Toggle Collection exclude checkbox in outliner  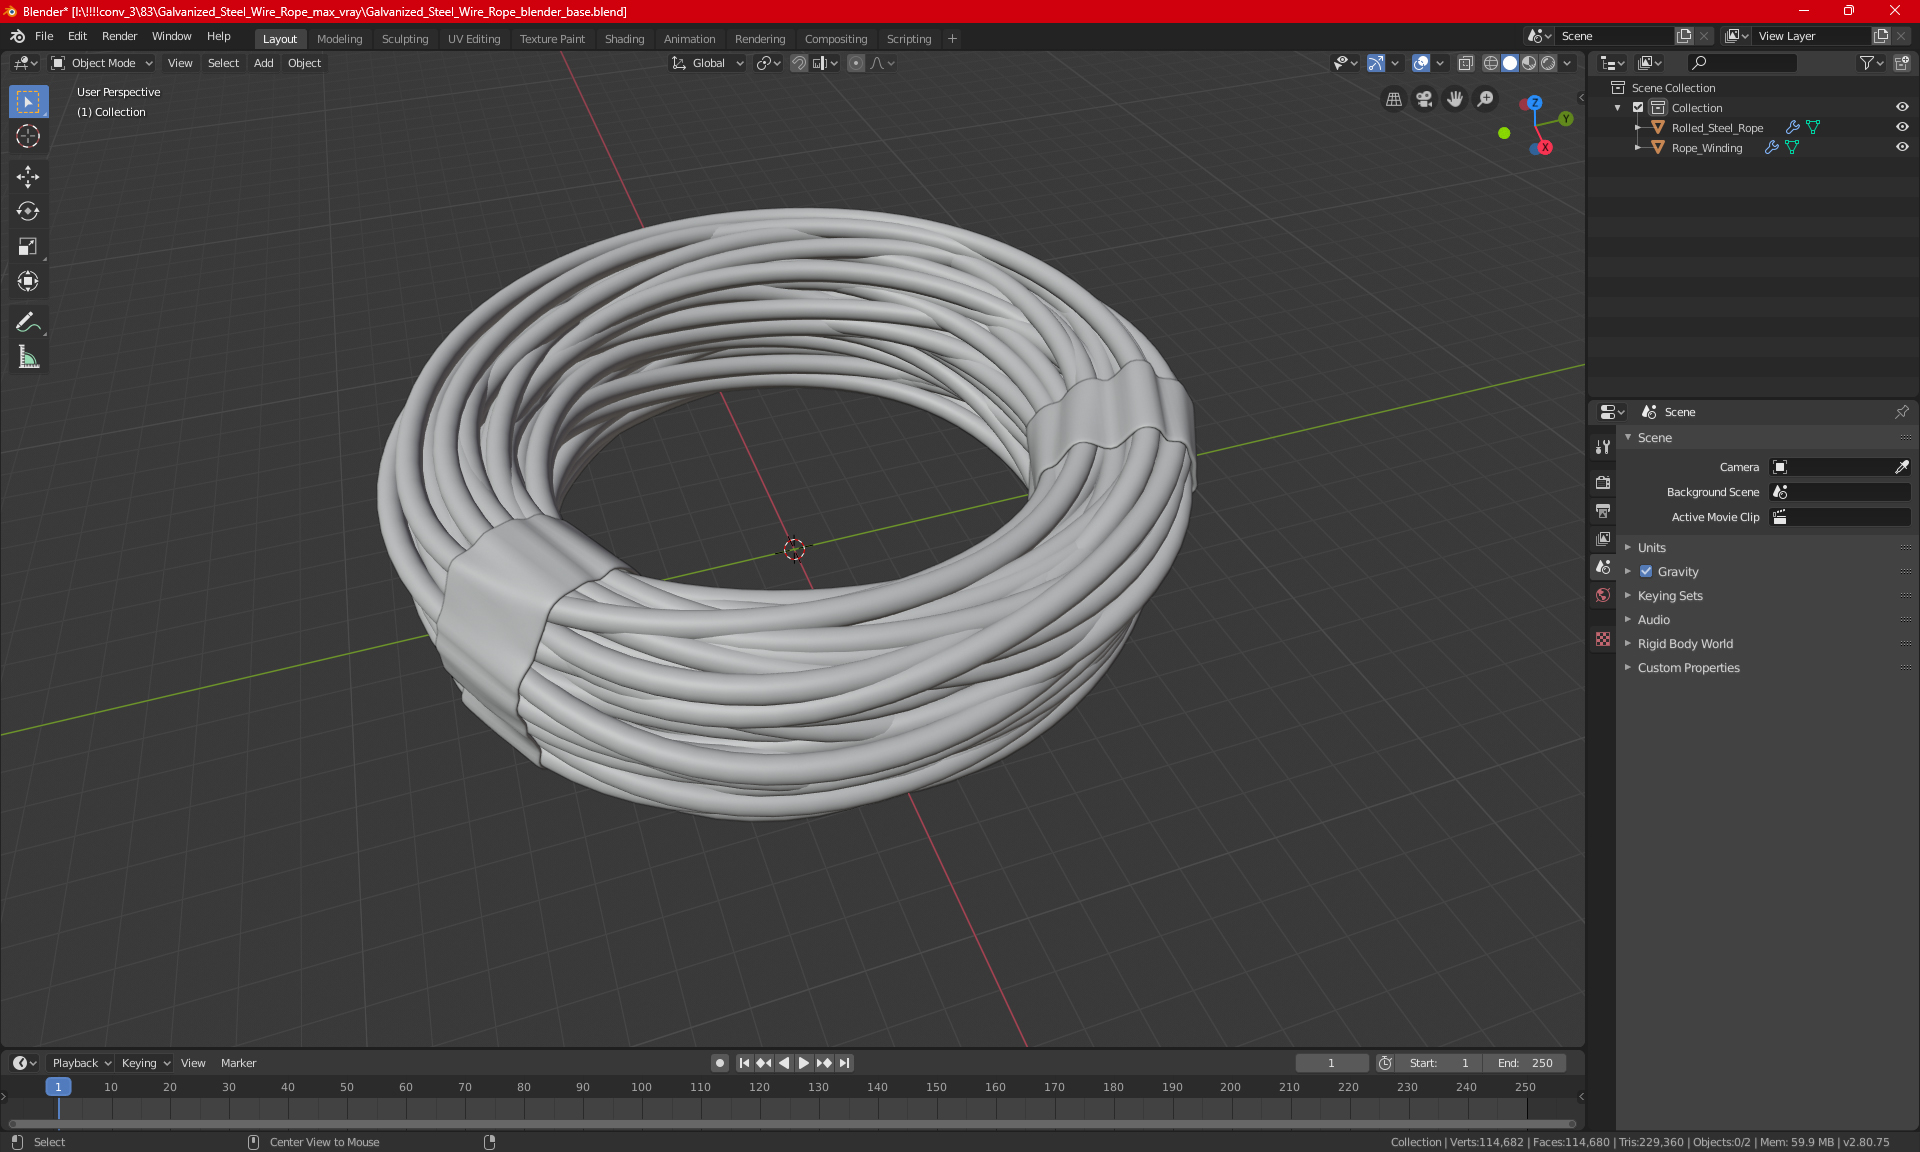click(1638, 107)
